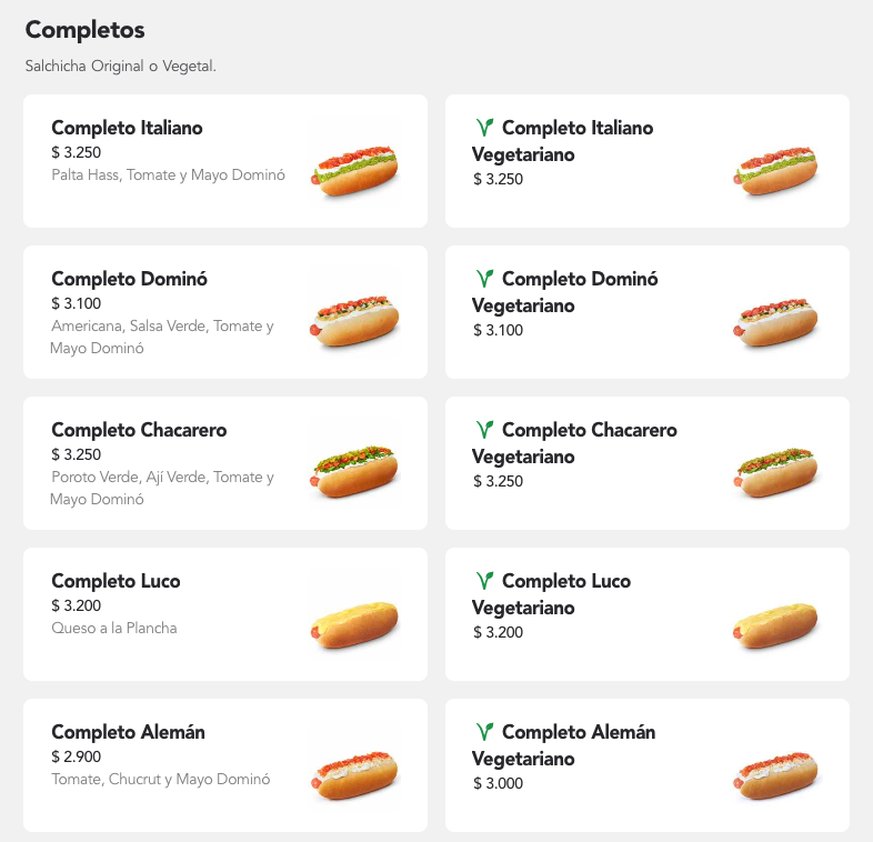873x842 pixels.
Task: Open the Completo Dominó item title
Action: click(x=129, y=278)
